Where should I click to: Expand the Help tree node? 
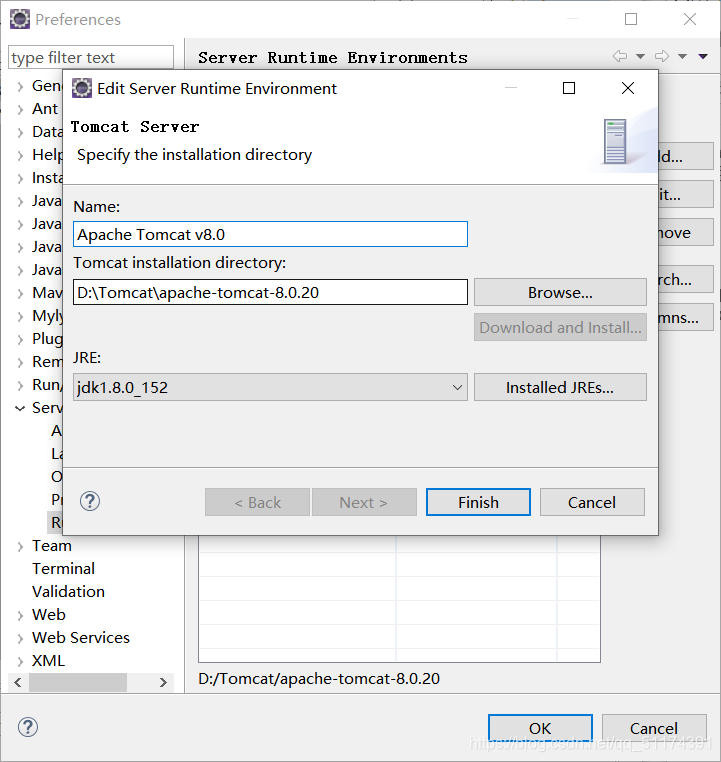point(20,156)
